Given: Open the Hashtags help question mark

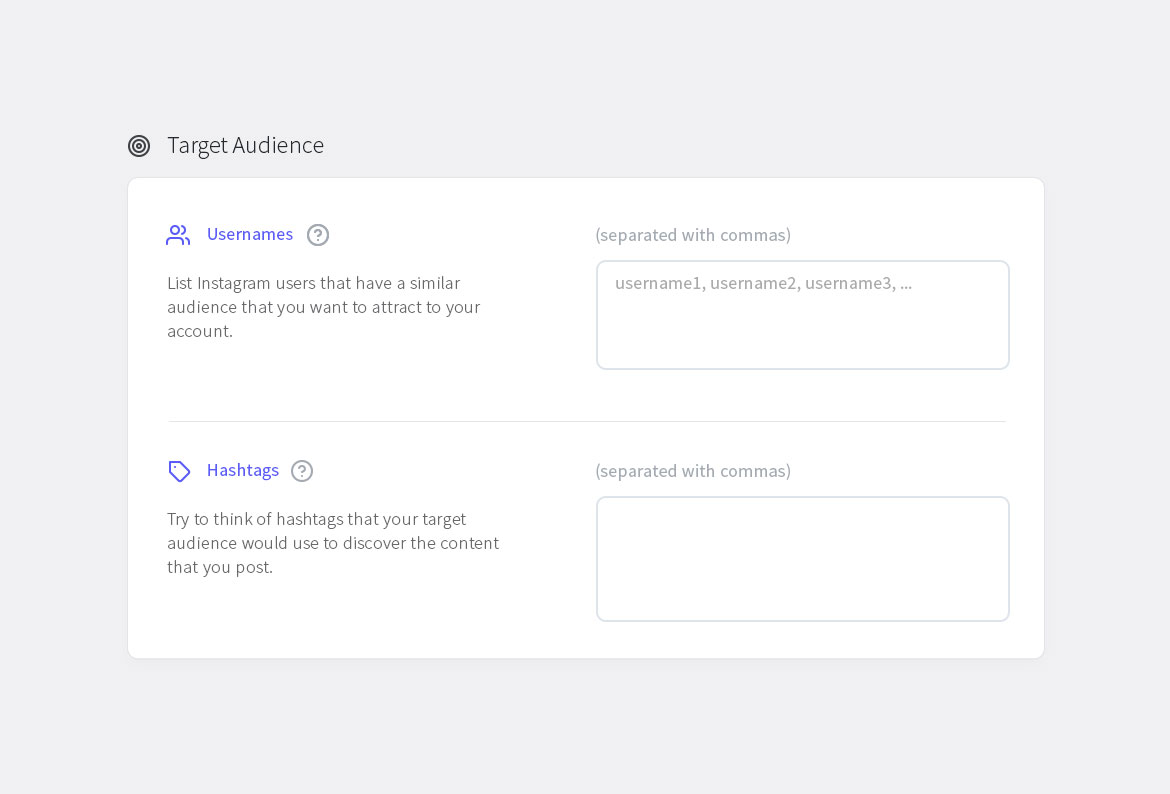Looking at the screenshot, I should 301,471.
